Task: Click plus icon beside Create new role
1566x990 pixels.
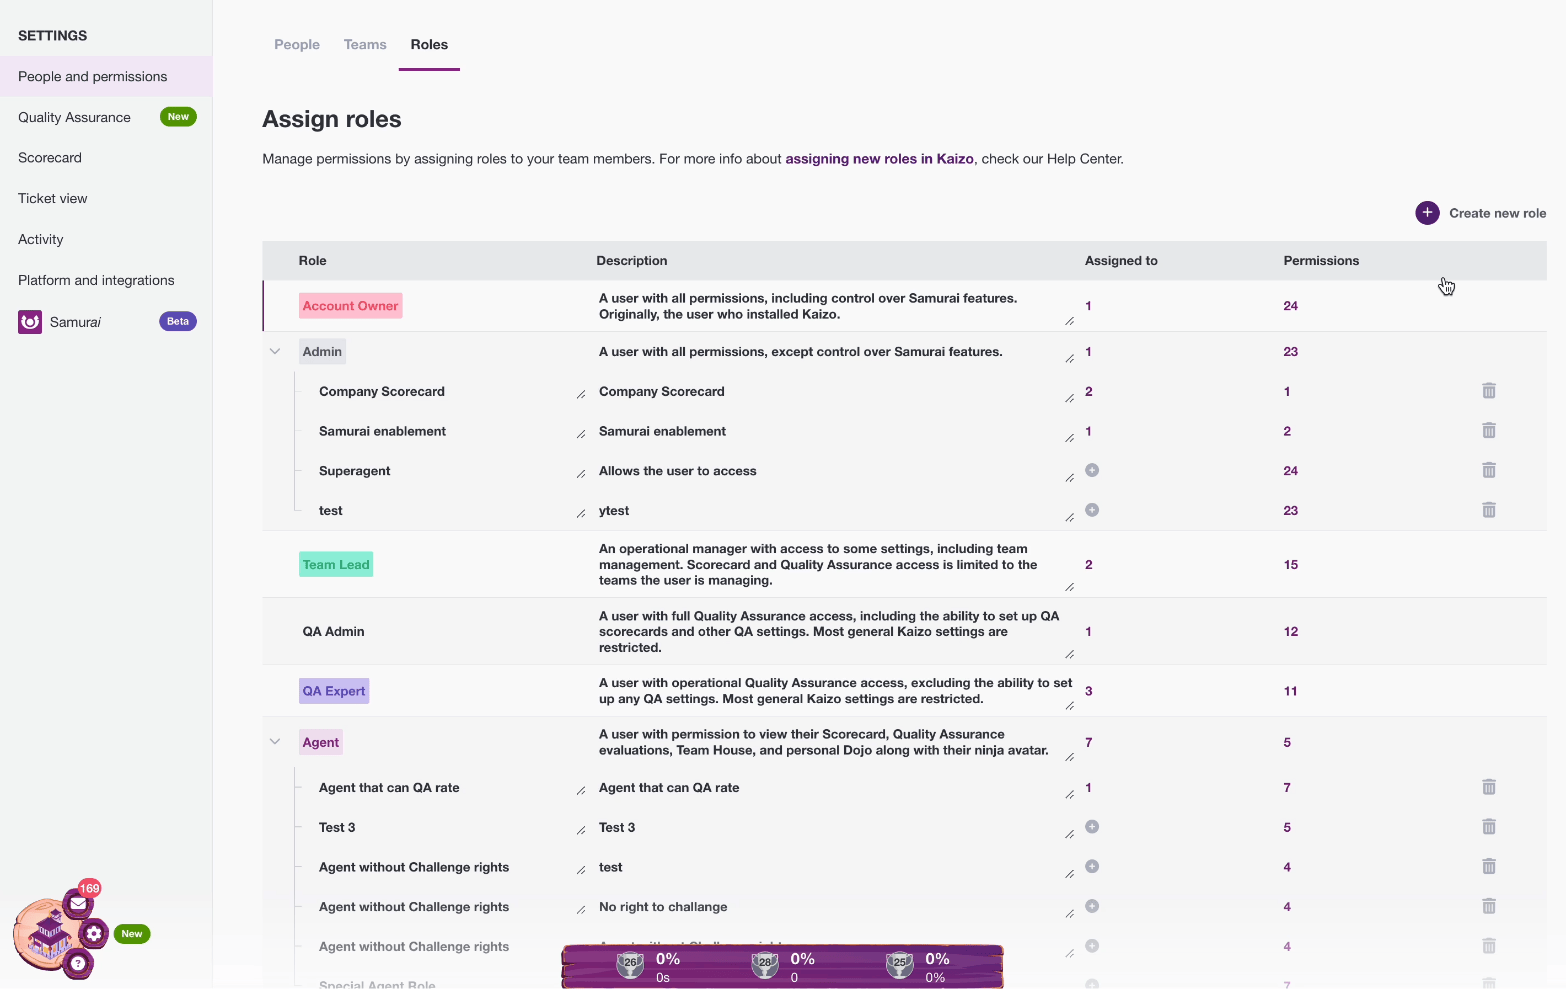Action: pyautogui.click(x=1427, y=213)
